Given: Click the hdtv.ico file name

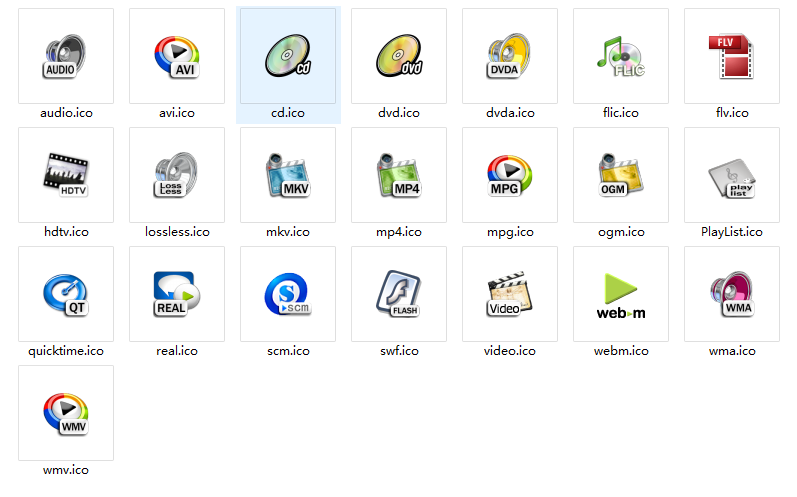Looking at the screenshot, I should coord(66,232).
